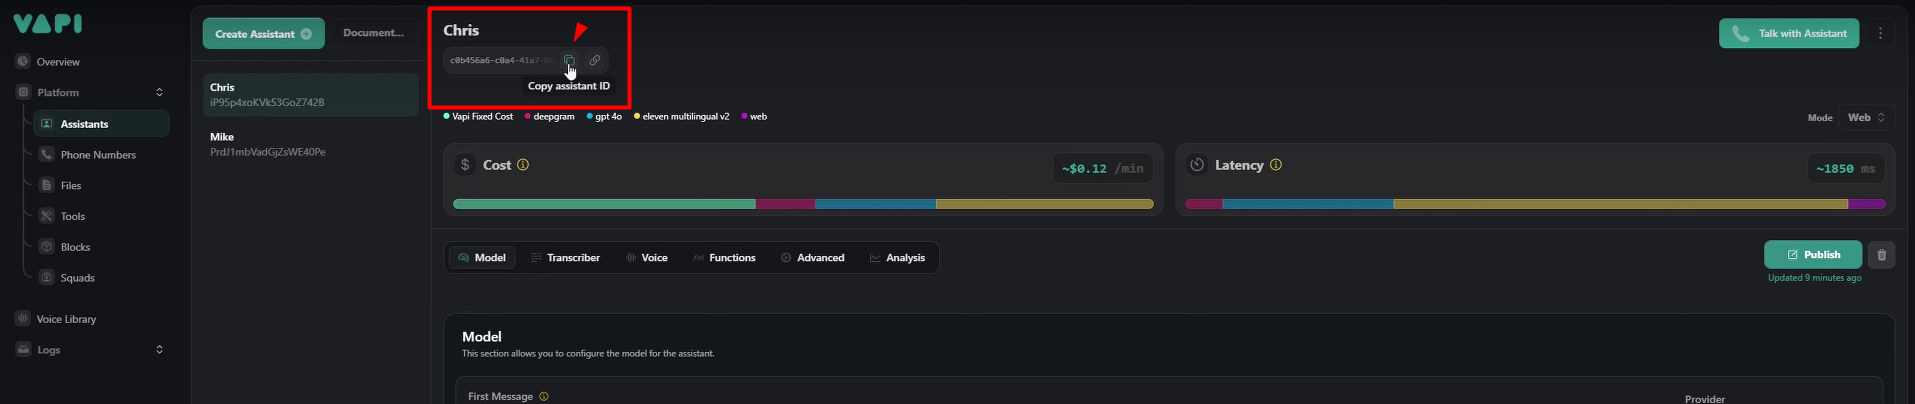Open the three-dot more options menu
The width and height of the screenshot is (1915, 404).
(x=1880, y=33)
